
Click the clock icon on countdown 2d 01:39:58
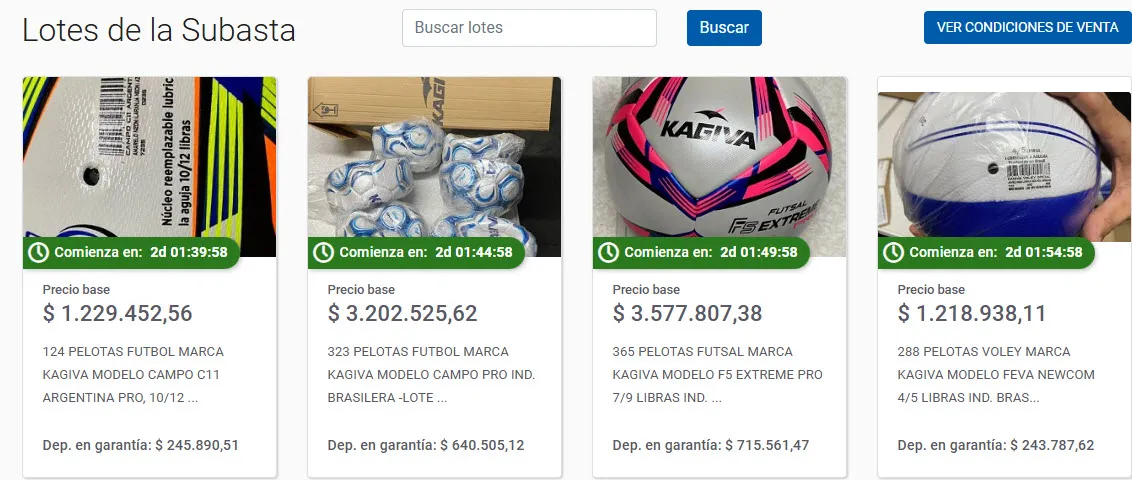[x=38, y=252]
